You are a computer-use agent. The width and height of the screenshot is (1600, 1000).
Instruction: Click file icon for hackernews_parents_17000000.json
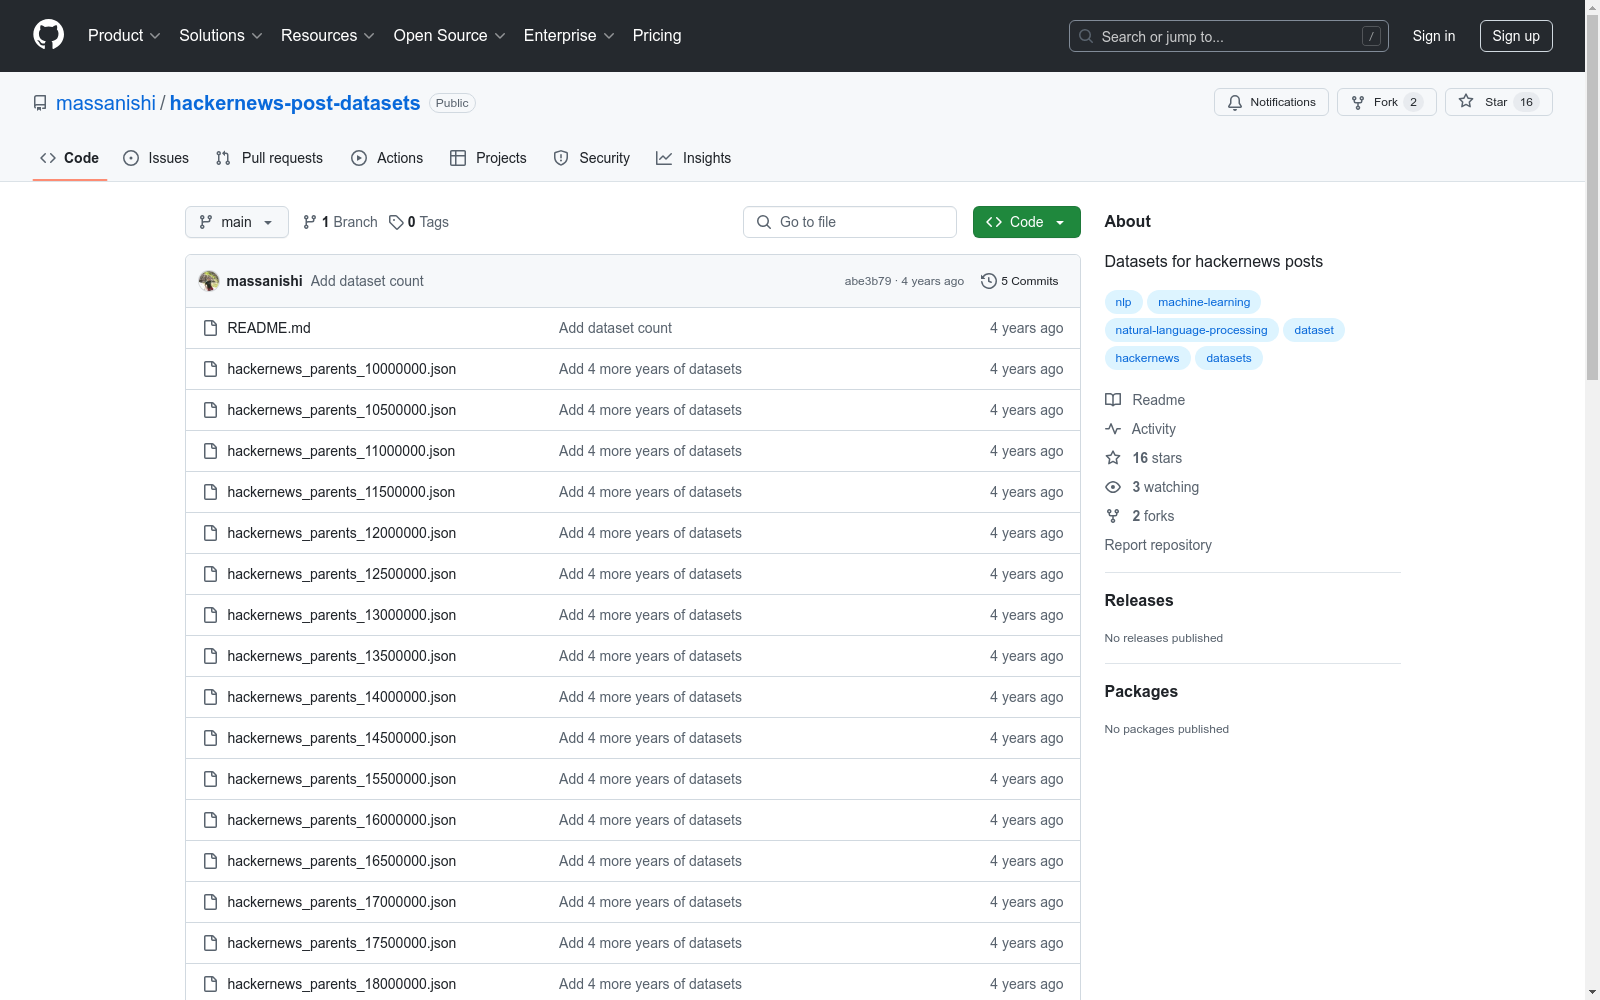coord(210,902)
